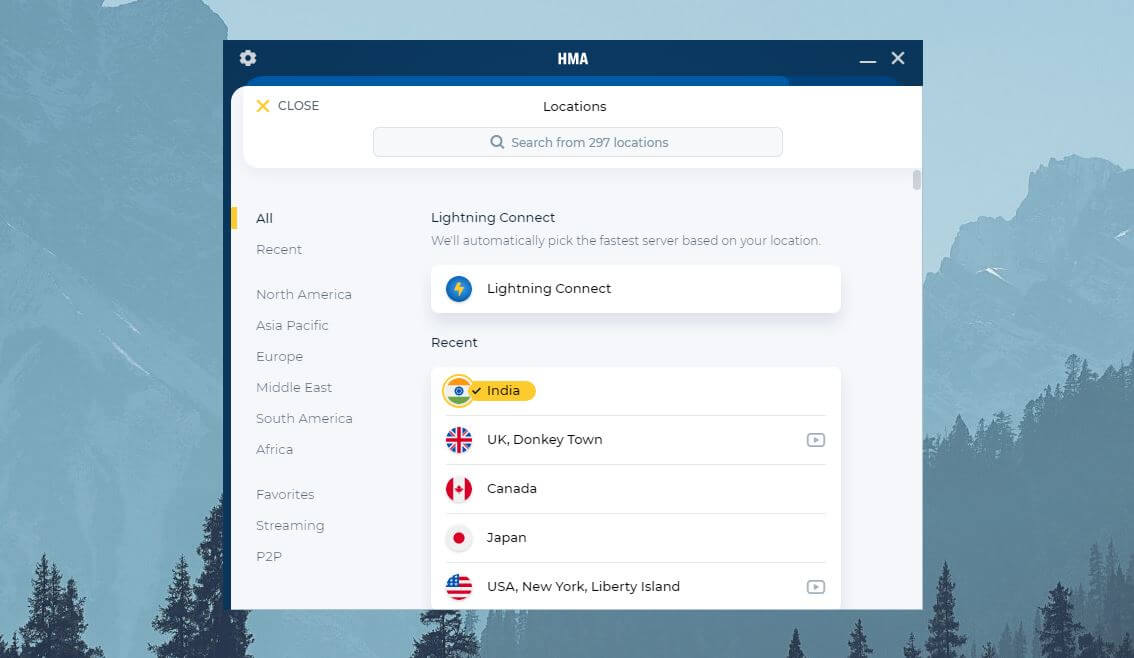Viewport: 1134px width, 658px height.
Task: Click the Lightning Connect bolt icon
Action: [x=459, y=289]
